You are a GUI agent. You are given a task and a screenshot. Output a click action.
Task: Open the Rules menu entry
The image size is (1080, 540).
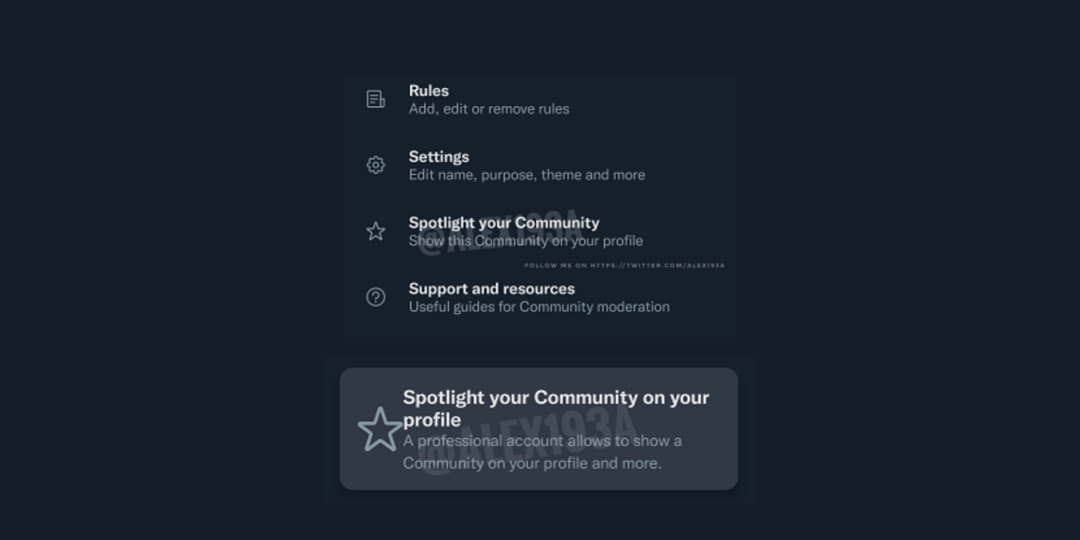point(428,90)
